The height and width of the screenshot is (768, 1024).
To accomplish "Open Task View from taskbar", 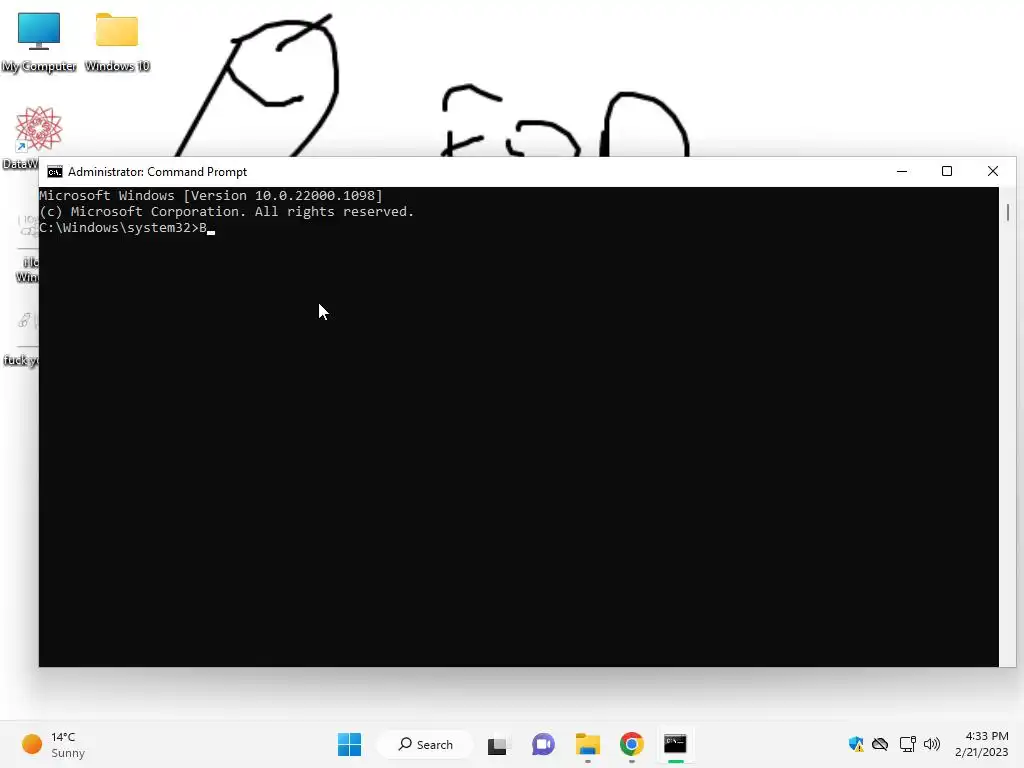I will tap(497, 744).
